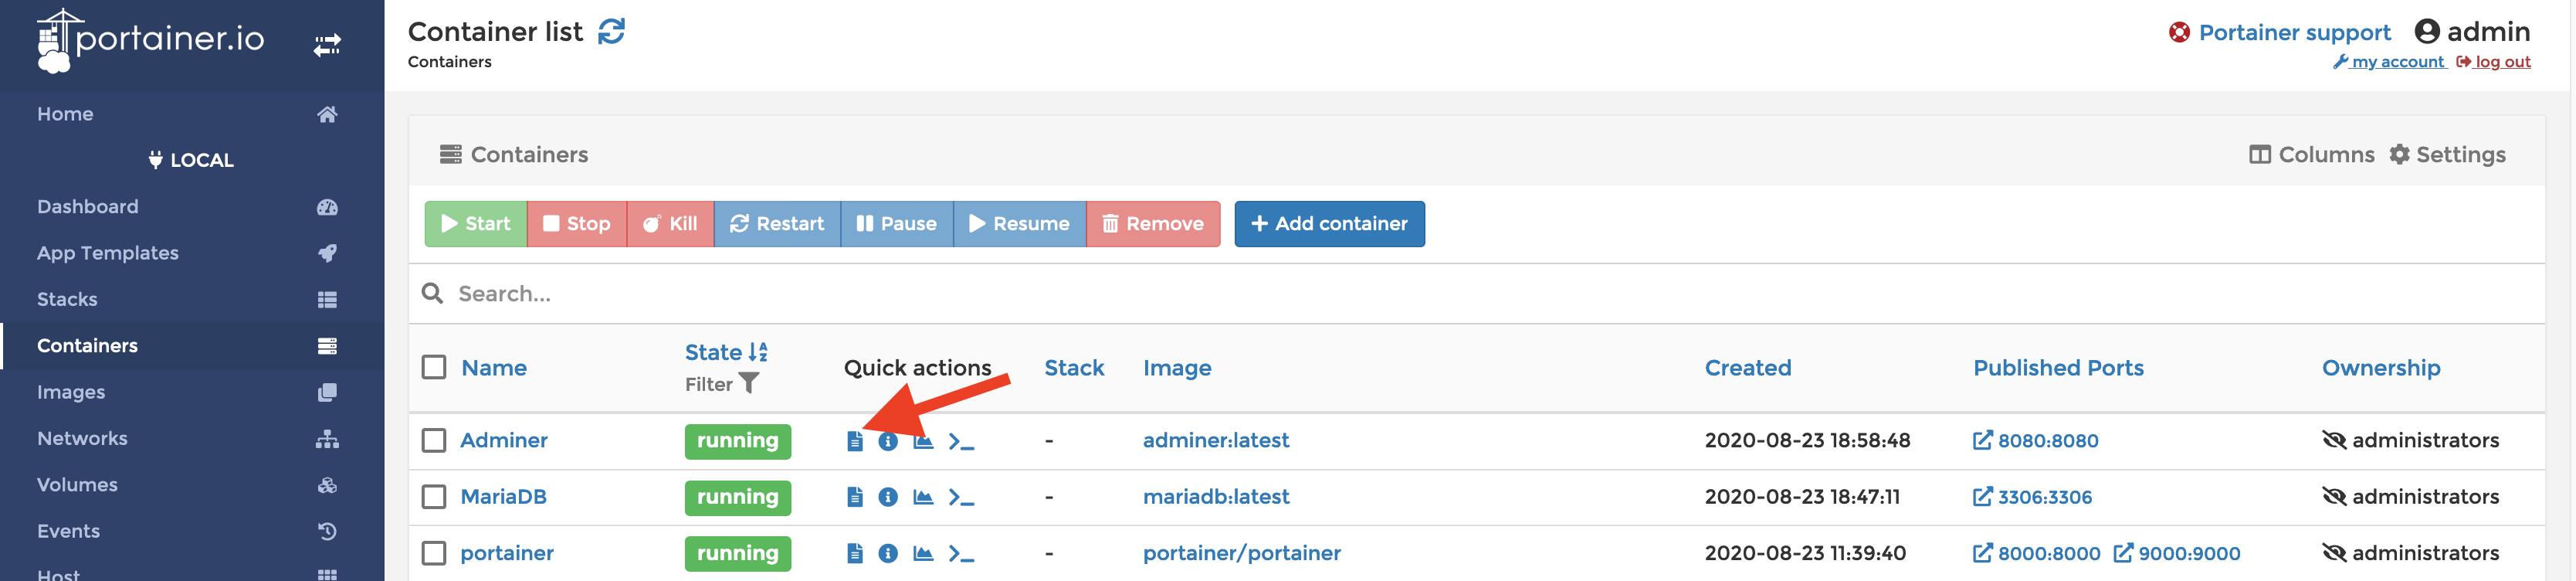Image resolution: width=2576 pixels, height=581 pixels.
Task: Open the Columns selector
Action: [2311, 154]
